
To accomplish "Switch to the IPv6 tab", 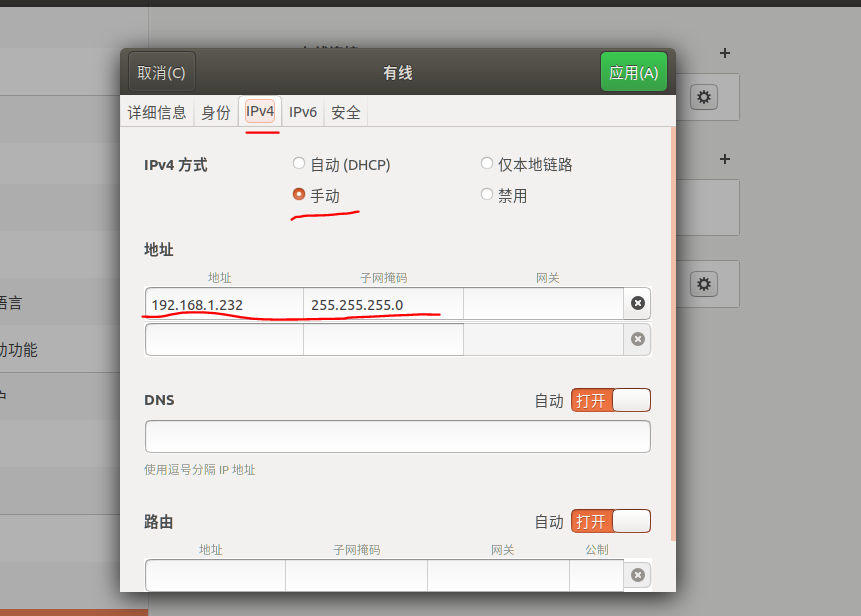I will point(303,112).
